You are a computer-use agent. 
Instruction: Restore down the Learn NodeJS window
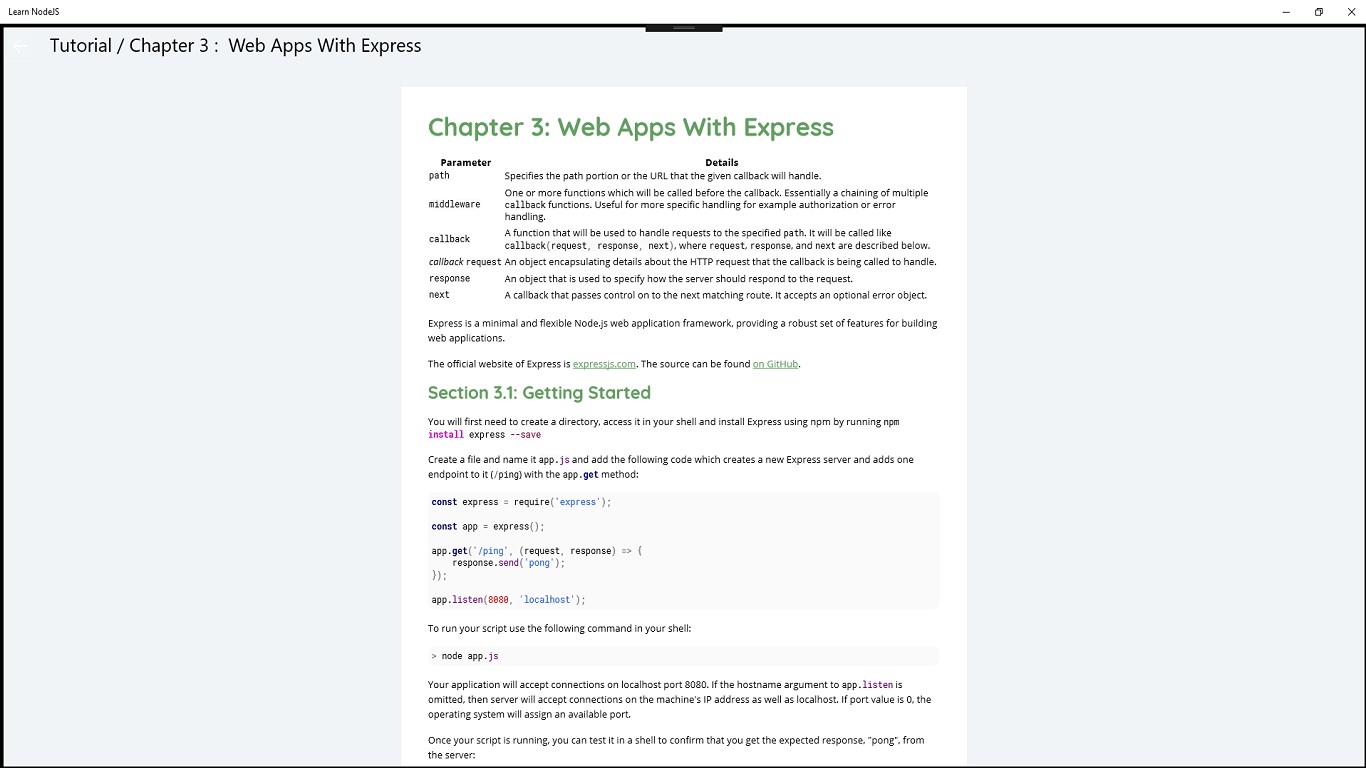(x=1319, y=12)
